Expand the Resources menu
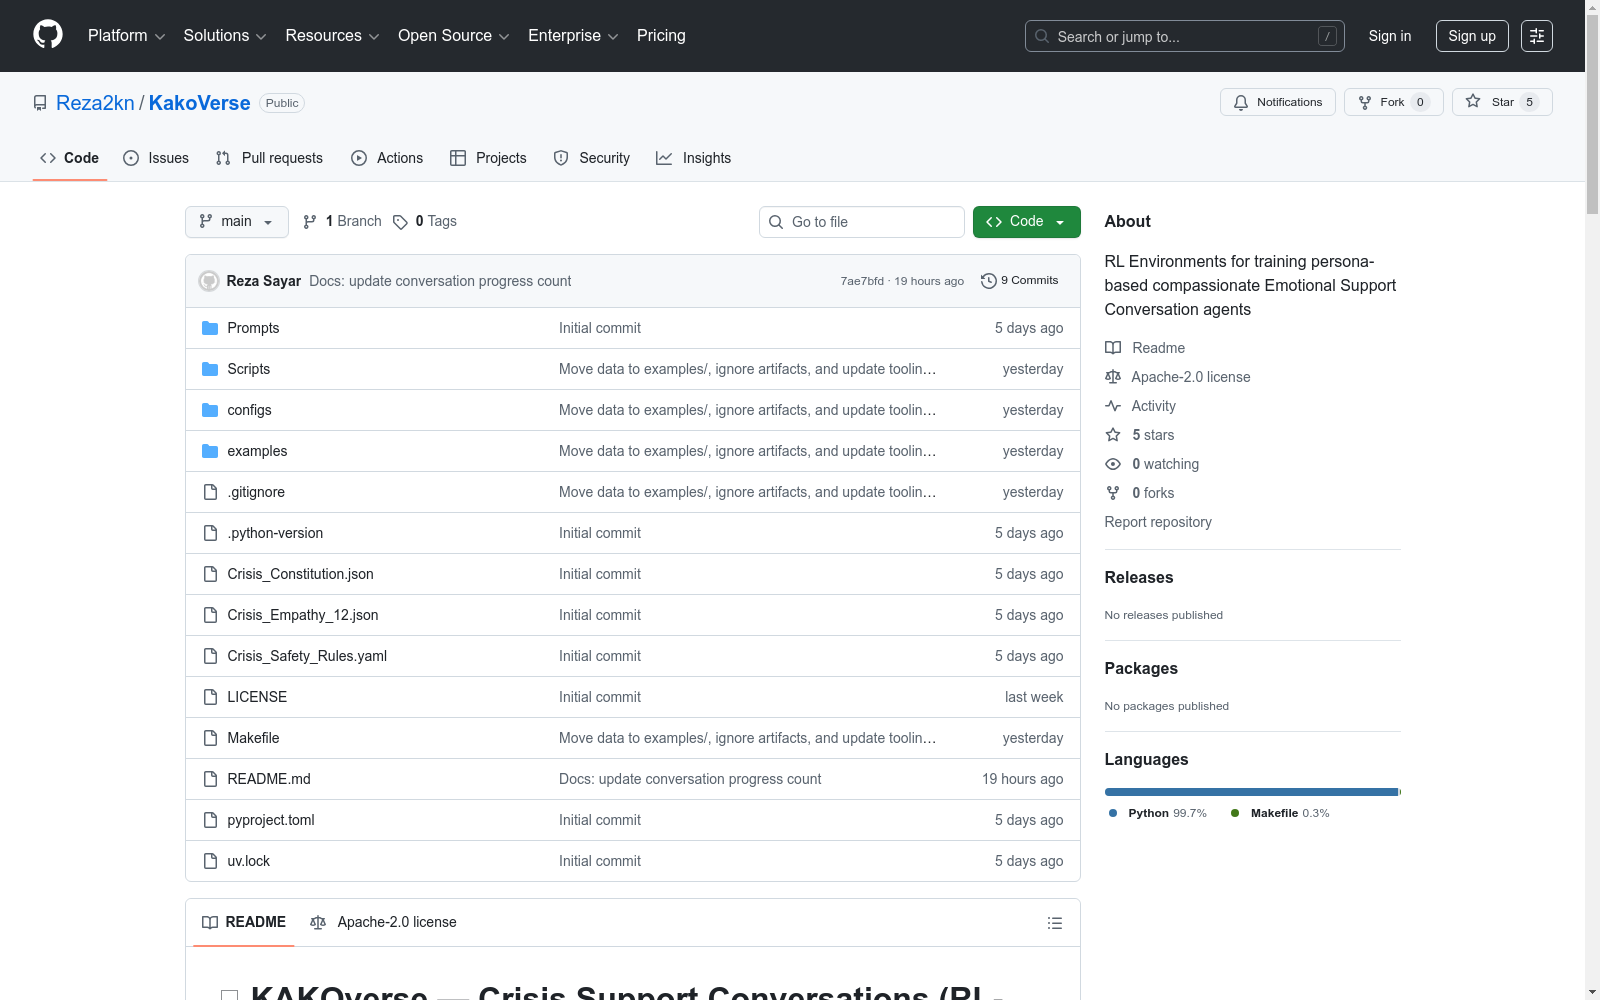 [332, 36]
